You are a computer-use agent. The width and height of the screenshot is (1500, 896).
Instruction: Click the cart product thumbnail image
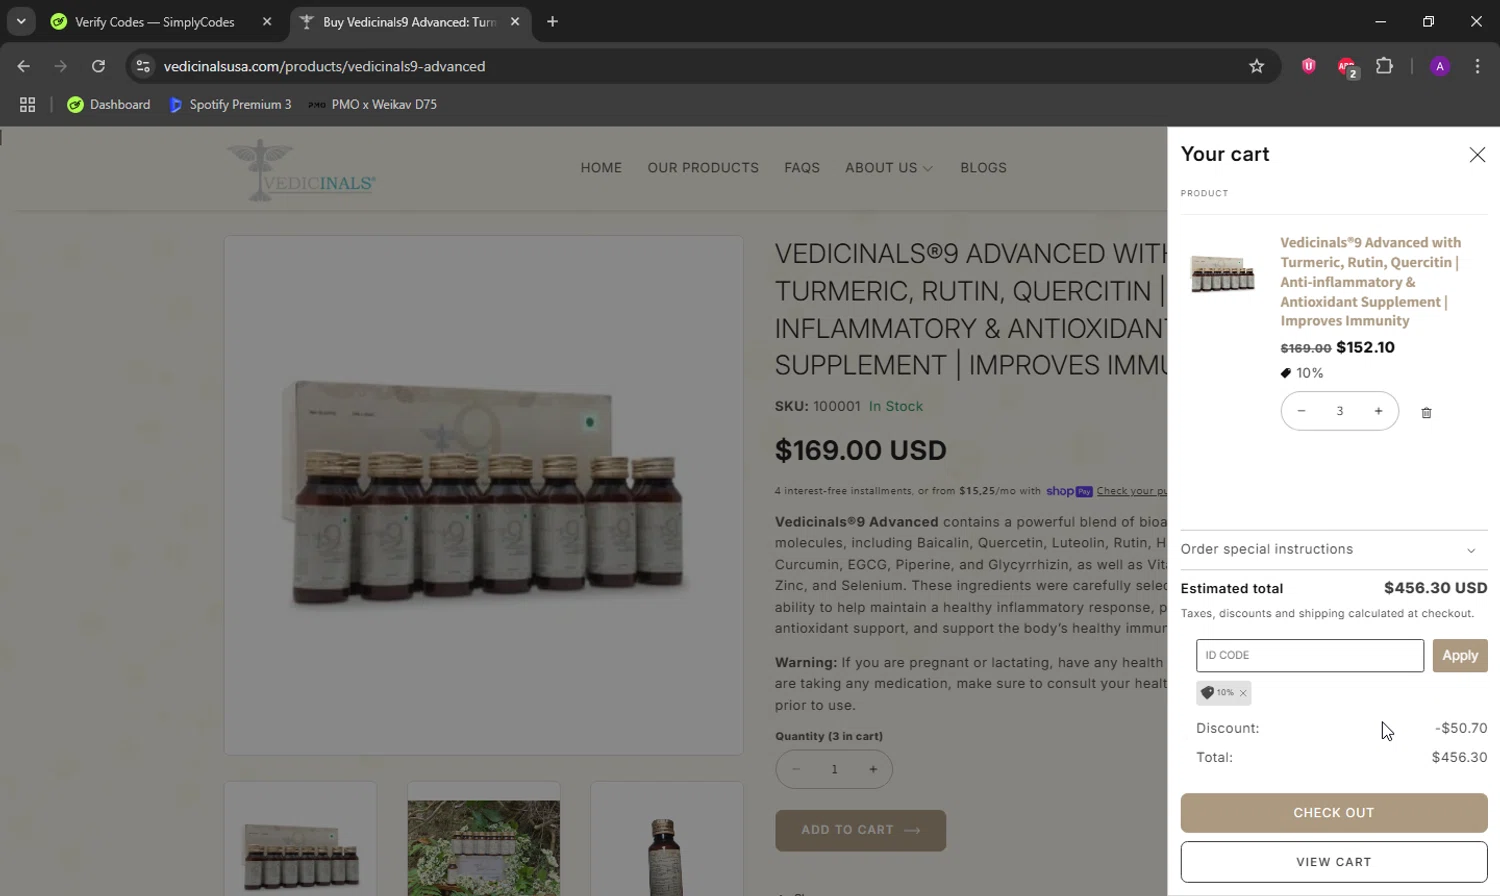tap(1222, 273)
